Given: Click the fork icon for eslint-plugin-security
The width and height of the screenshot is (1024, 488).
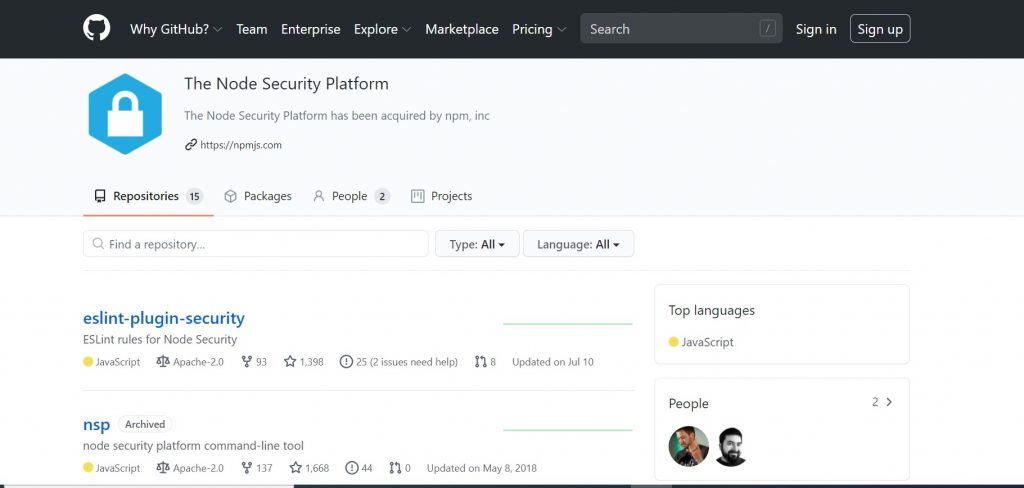Looking at the screenshot, I should click(x=246, y=361).
